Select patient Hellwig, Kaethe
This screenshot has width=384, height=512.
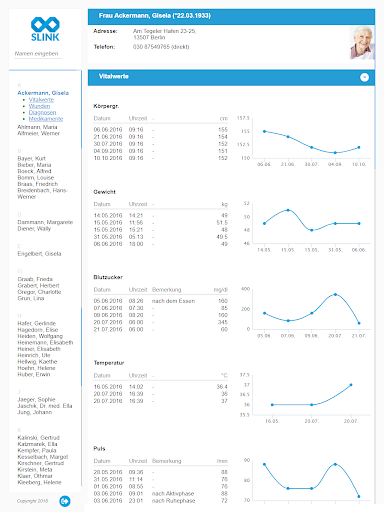point(37,362)
